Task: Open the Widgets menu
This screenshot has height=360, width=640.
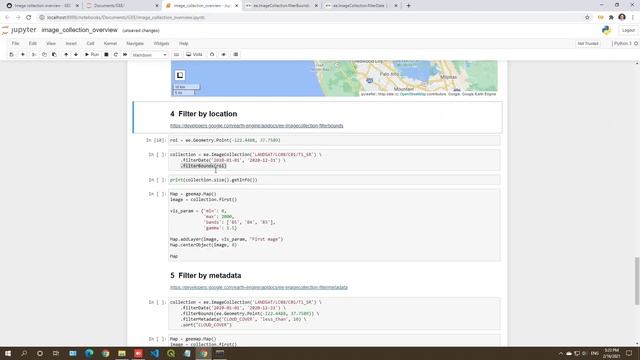Action: [x=161, y=43]
